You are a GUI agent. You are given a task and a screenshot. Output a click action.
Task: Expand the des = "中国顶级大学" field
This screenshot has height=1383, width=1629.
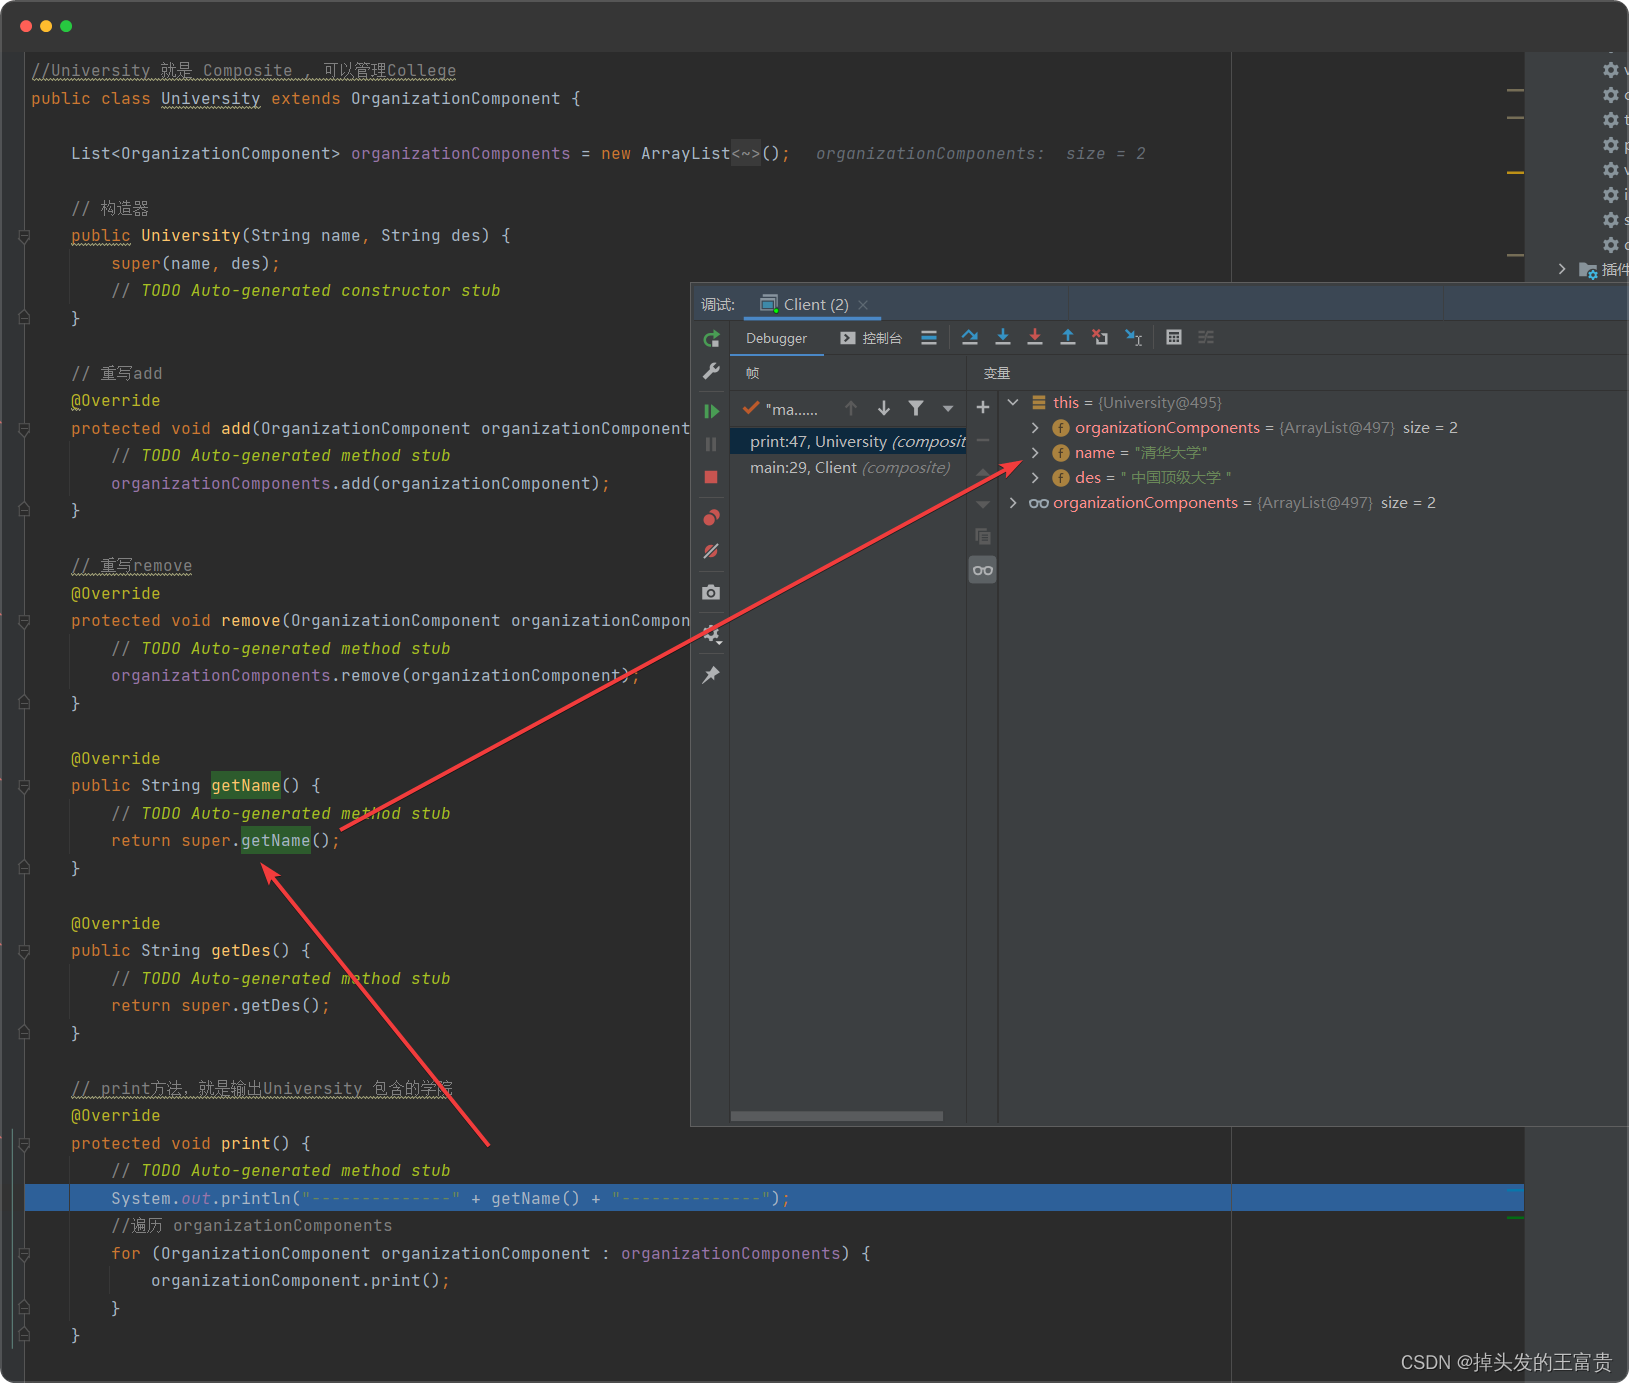[x=1035, y=477]
